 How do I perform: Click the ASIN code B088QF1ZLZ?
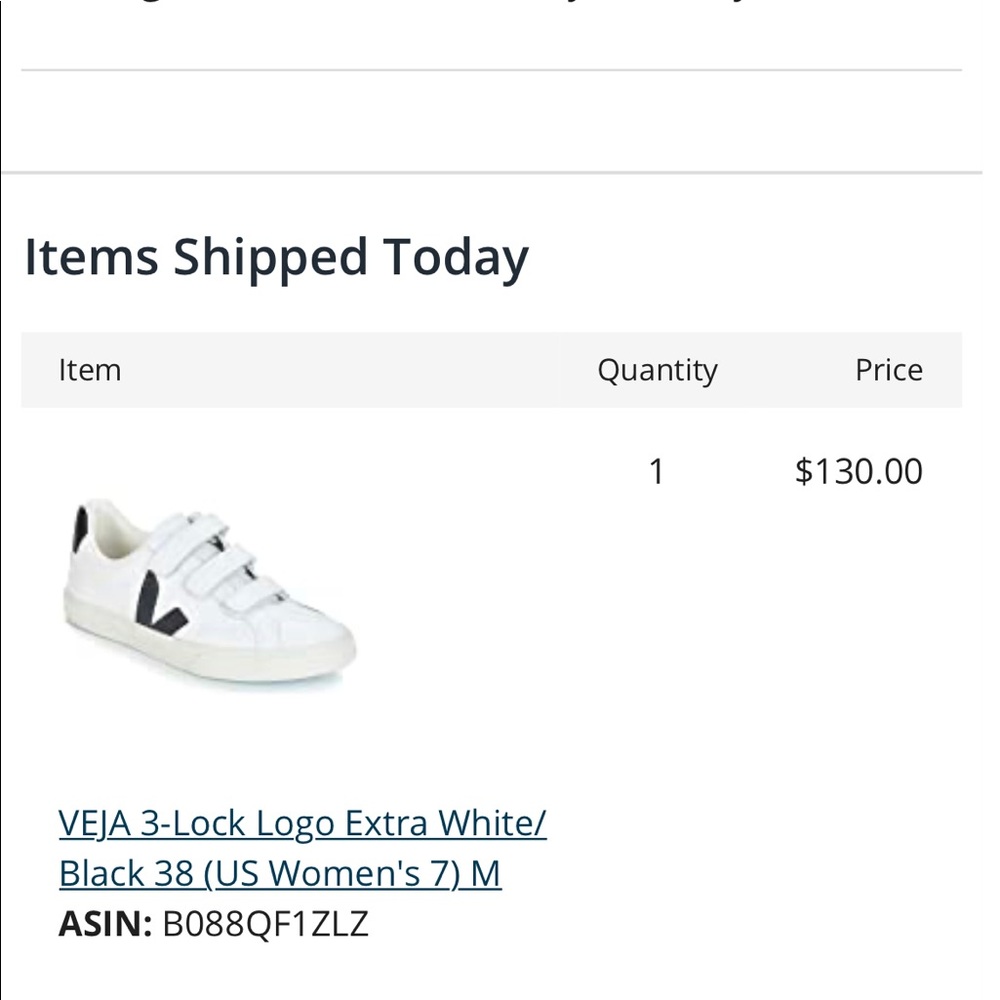(x=265, y=923)
